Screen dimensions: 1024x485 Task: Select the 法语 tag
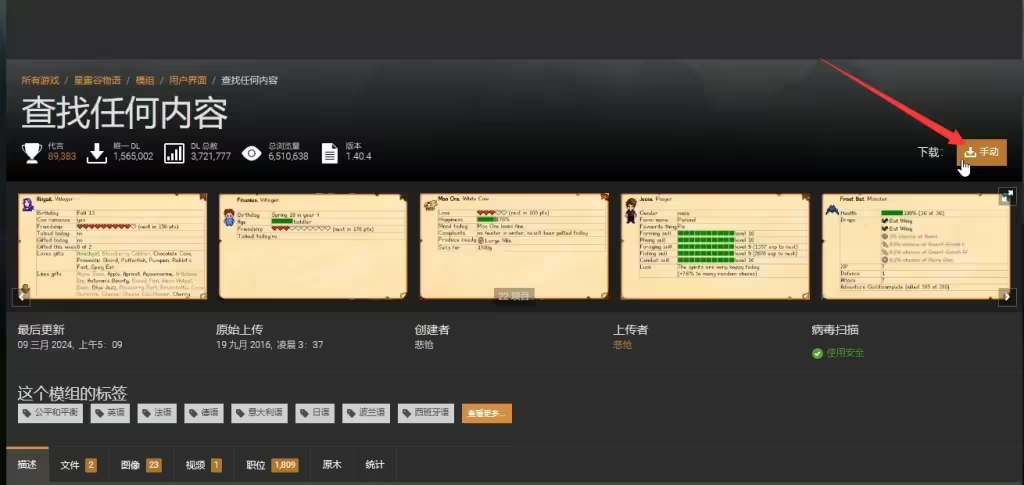click(x=157, y=413)
